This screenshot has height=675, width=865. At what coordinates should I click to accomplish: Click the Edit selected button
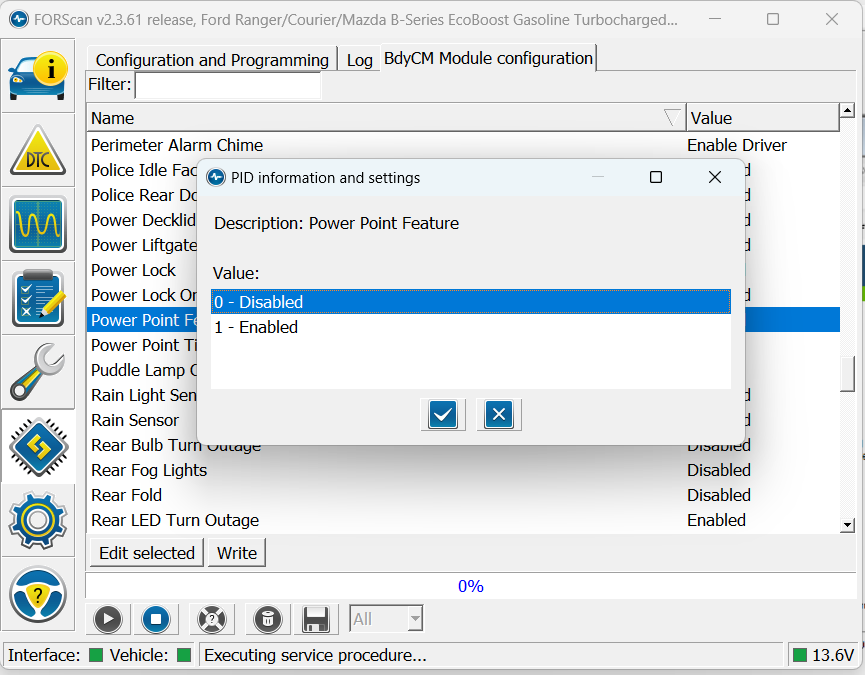click(147, 553)
